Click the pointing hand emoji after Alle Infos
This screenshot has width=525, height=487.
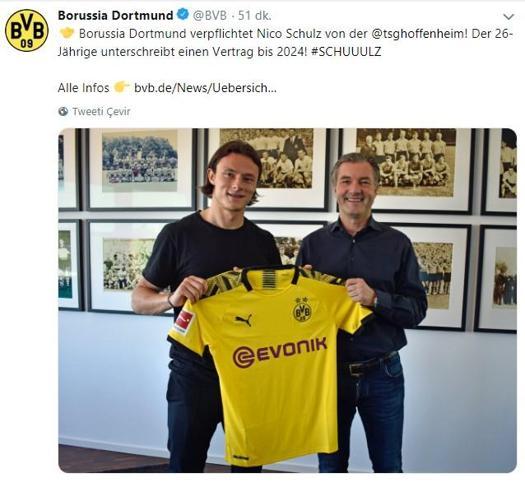(x=121, y=87)
